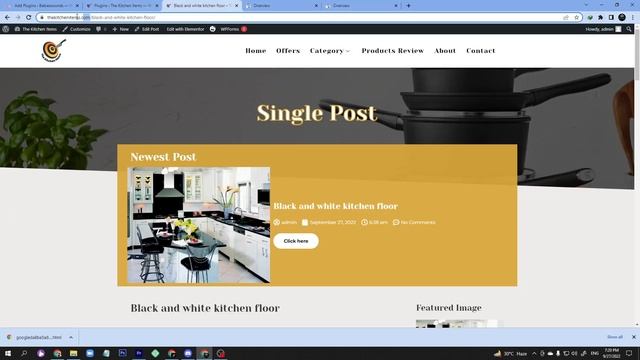This screenshot has width=640, height=360.
Task: Click the admin author link
Action: point(285,222)
